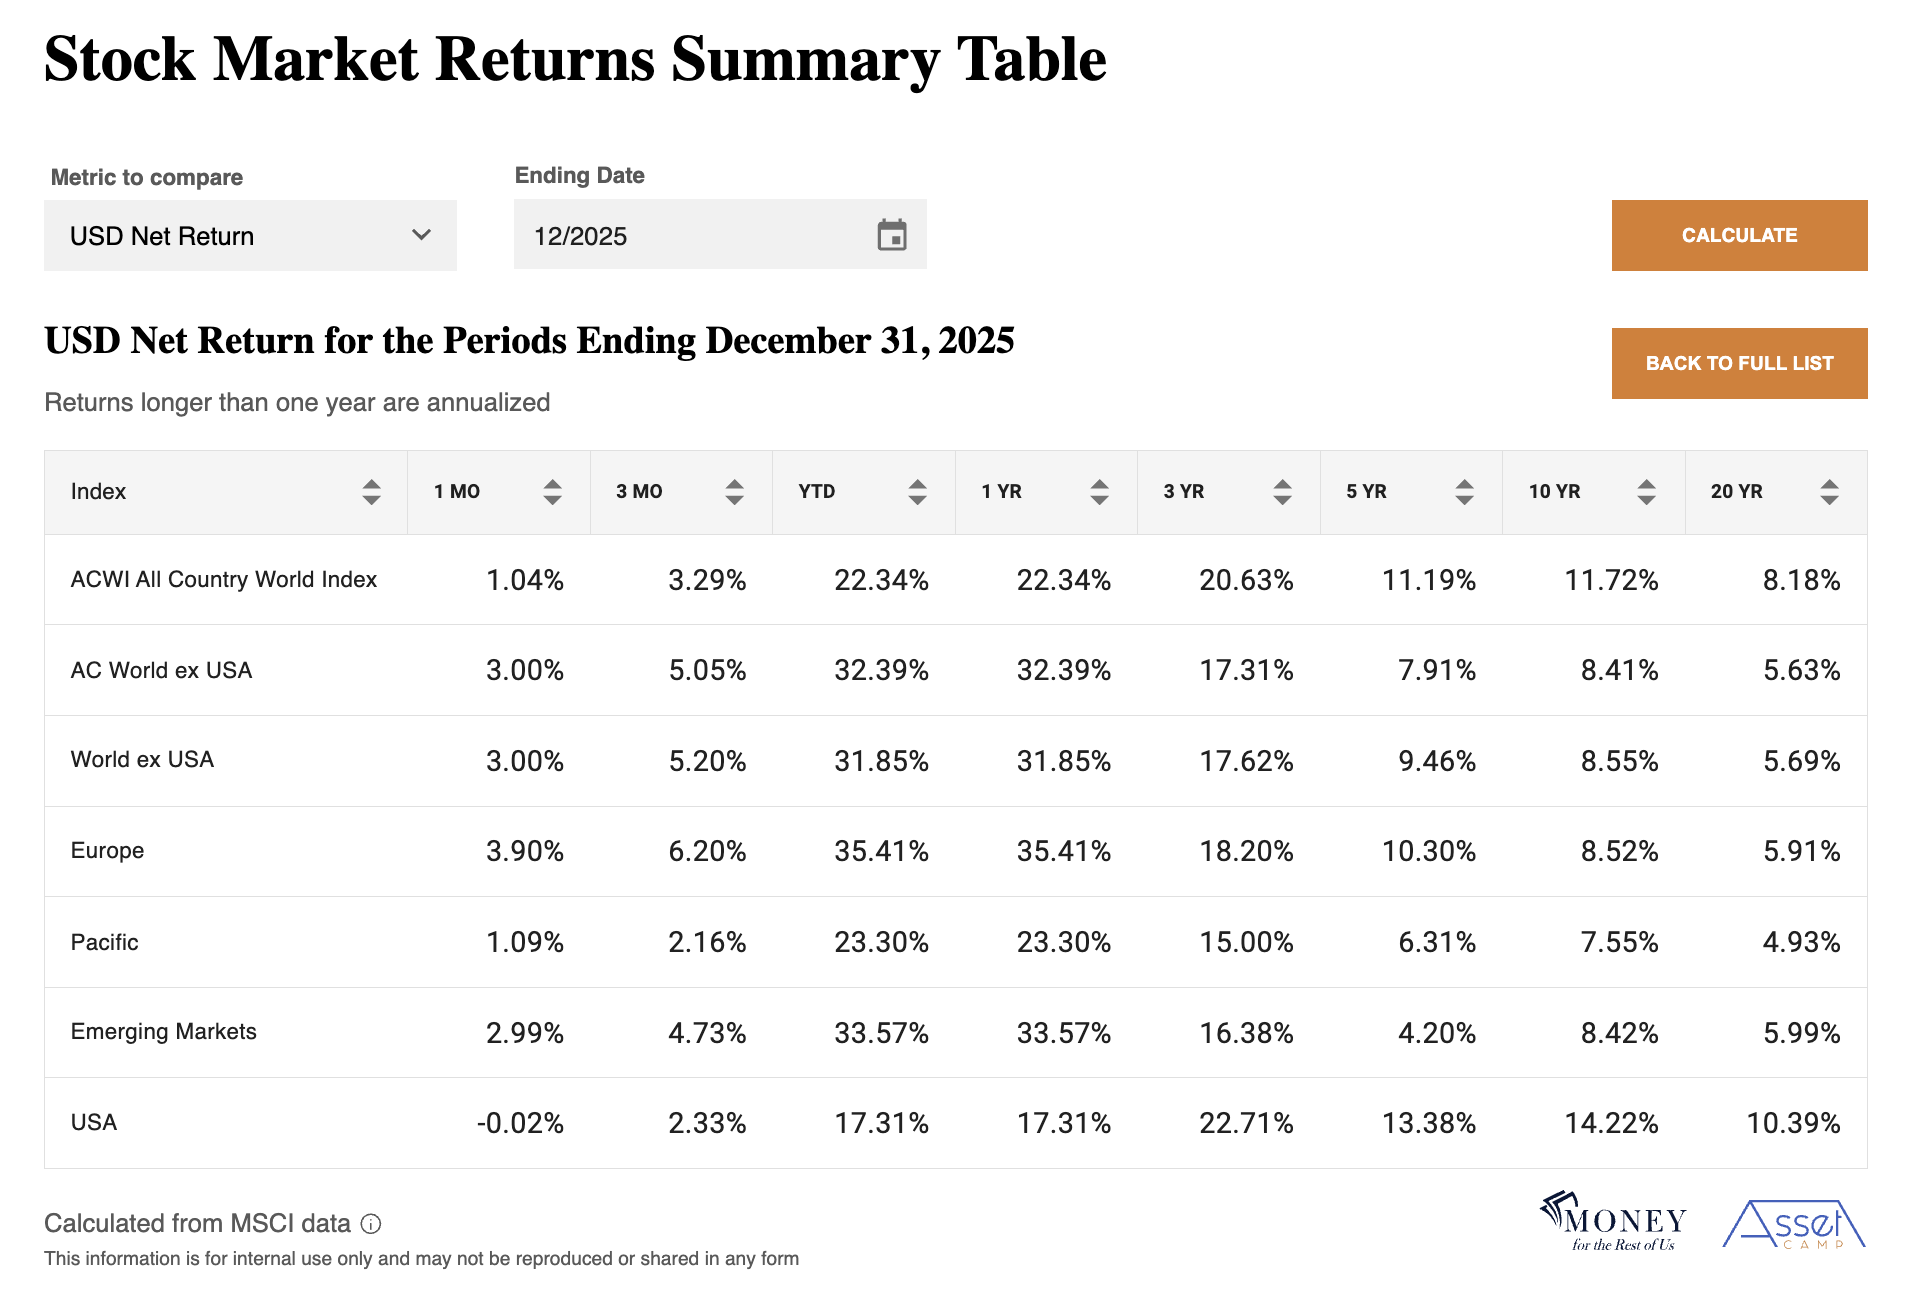Click the info icon beside MSCI data

(x=371, y=1224)
